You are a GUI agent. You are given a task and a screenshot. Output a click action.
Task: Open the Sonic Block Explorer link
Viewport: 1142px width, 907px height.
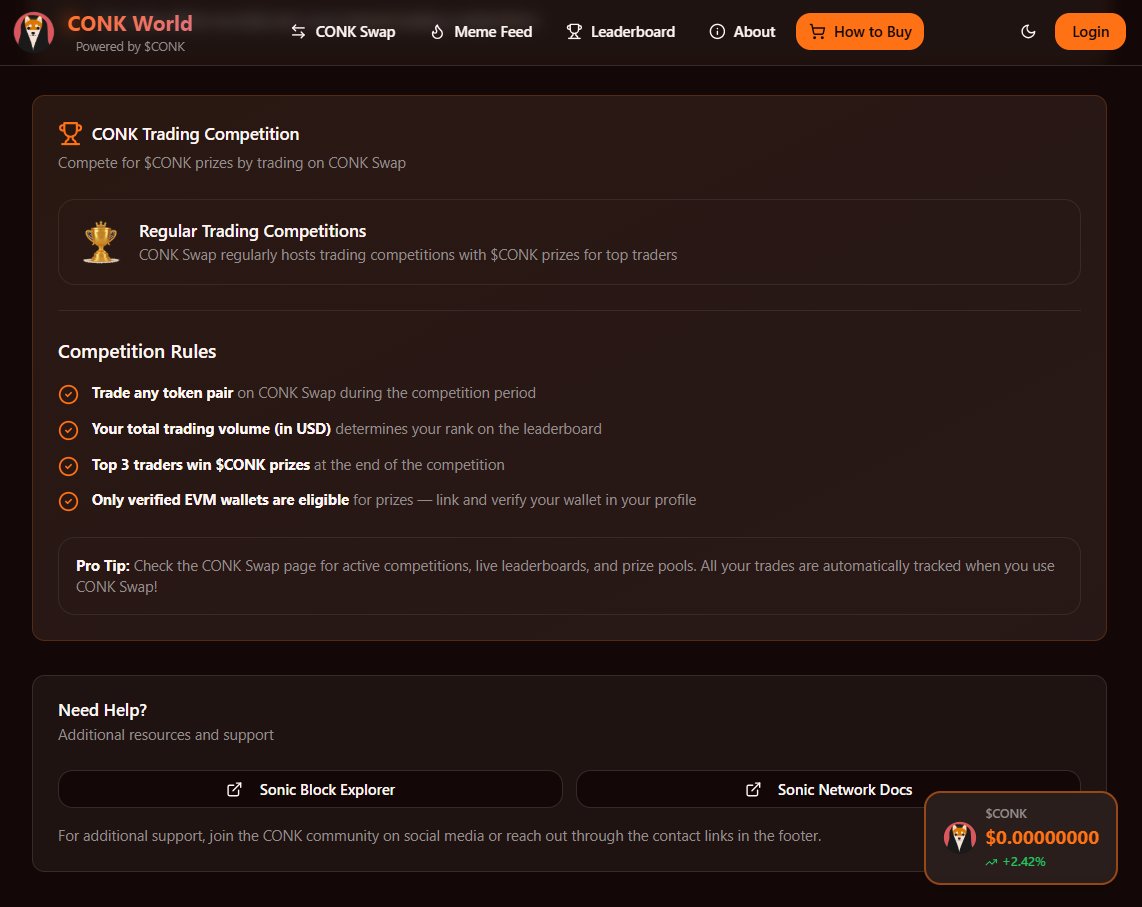310,789
